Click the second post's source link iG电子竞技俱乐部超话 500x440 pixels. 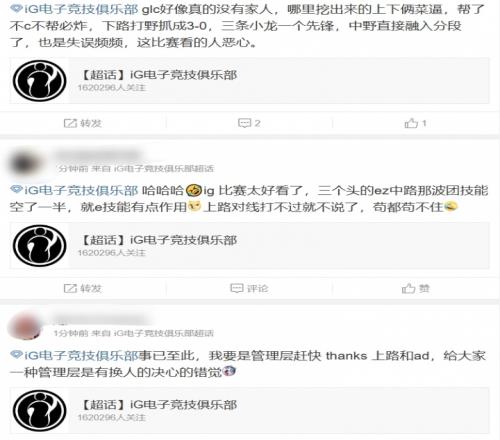(164, 169)
